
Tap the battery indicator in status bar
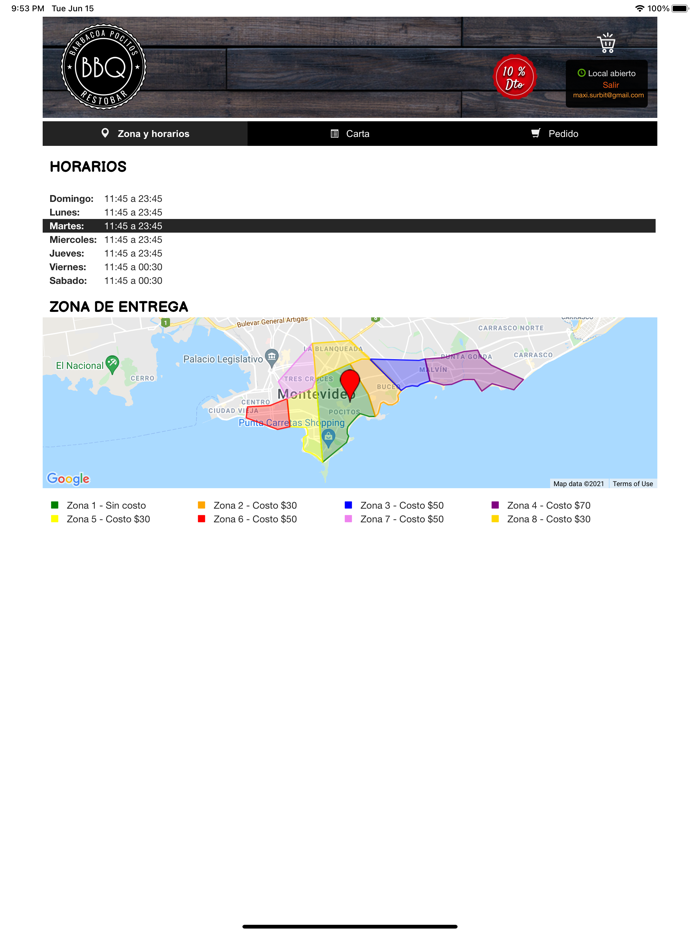pyautogui.click(x=680, y=8)
